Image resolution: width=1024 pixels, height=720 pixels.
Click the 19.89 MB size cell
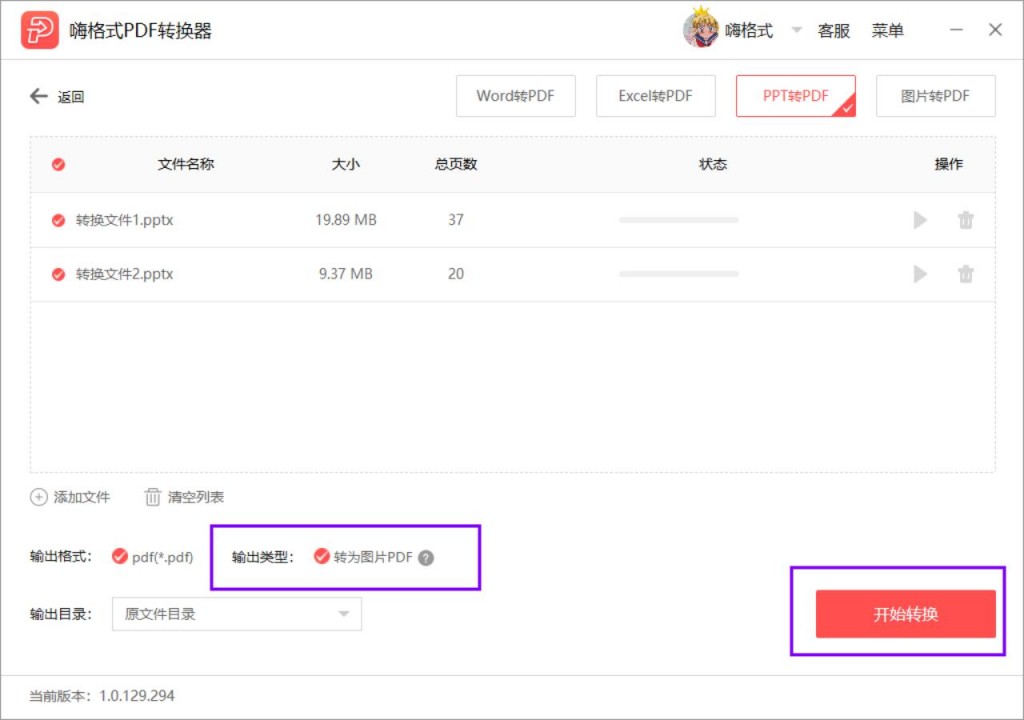(345, 220)
